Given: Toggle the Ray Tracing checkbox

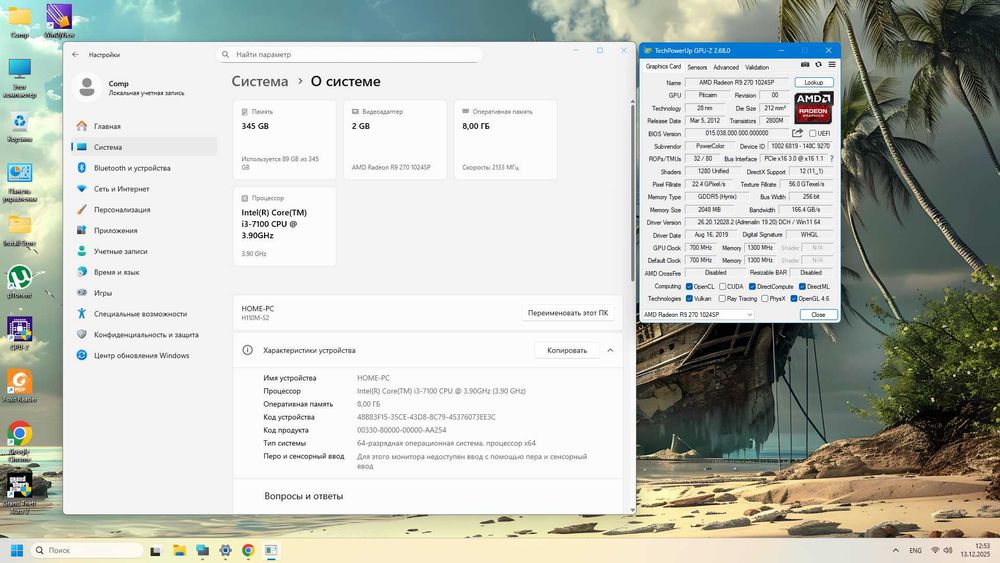Looking at the screenshot, I should pyautogui.click(x=724, y=298).
